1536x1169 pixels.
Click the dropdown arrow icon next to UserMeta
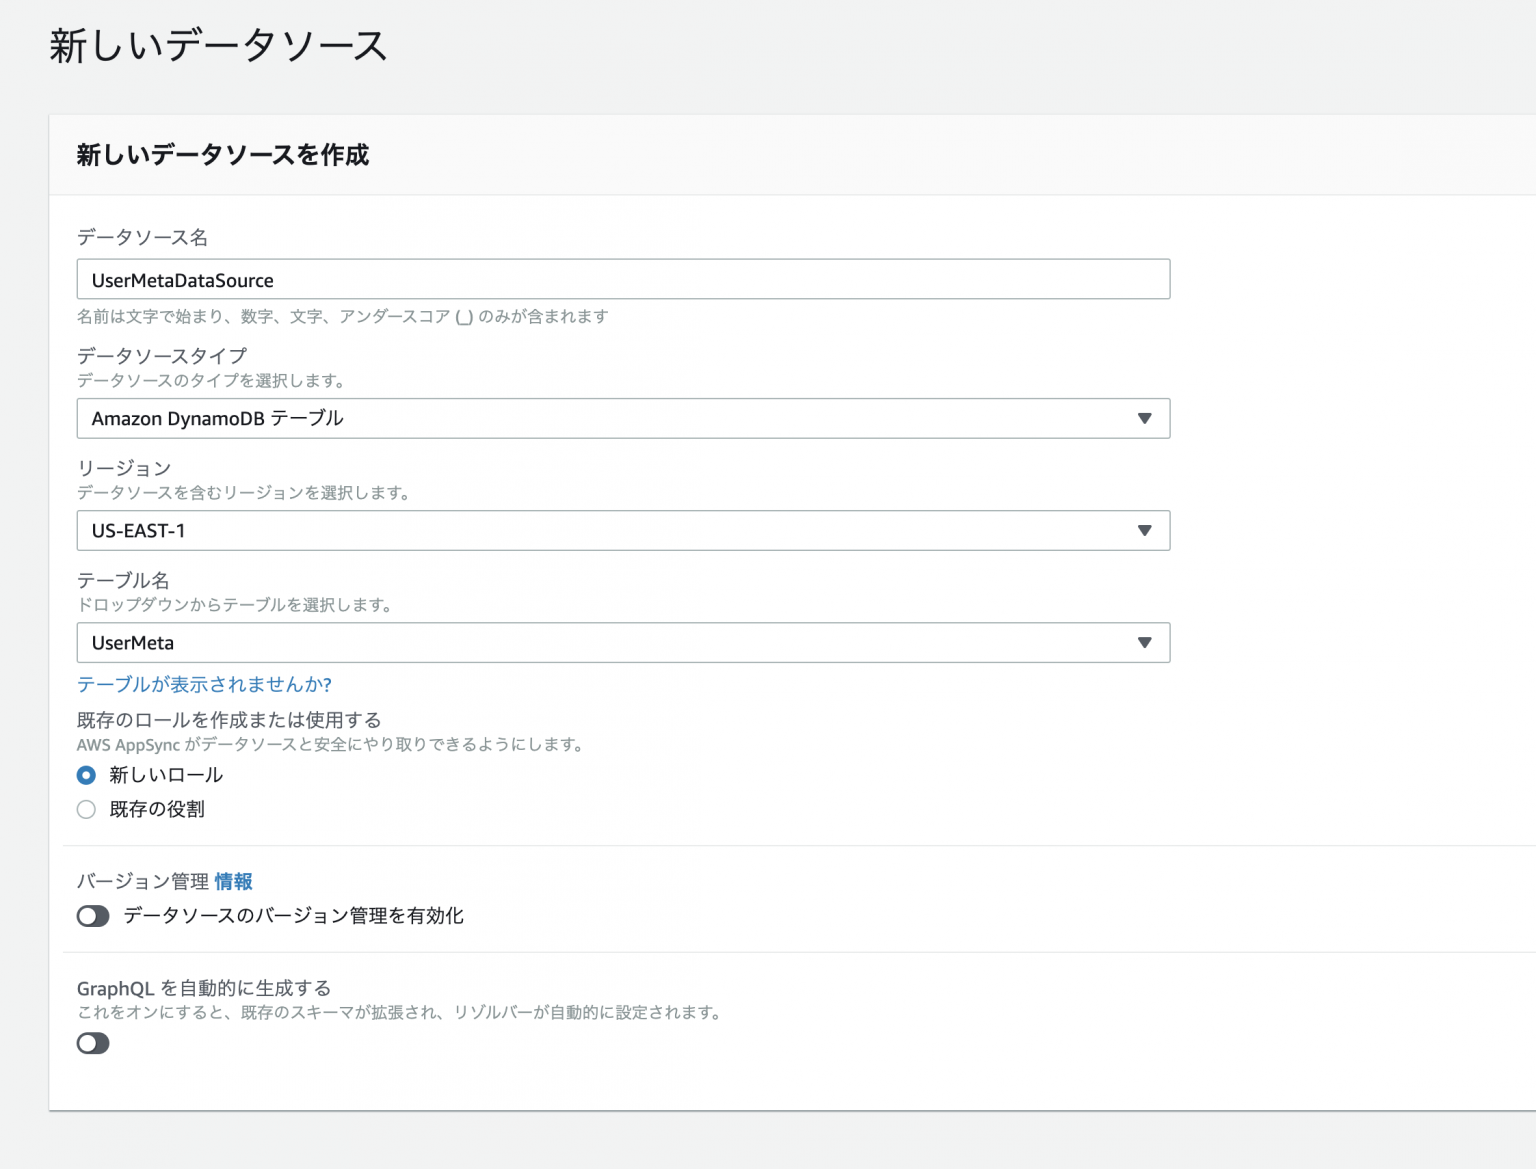(1146, 642)
